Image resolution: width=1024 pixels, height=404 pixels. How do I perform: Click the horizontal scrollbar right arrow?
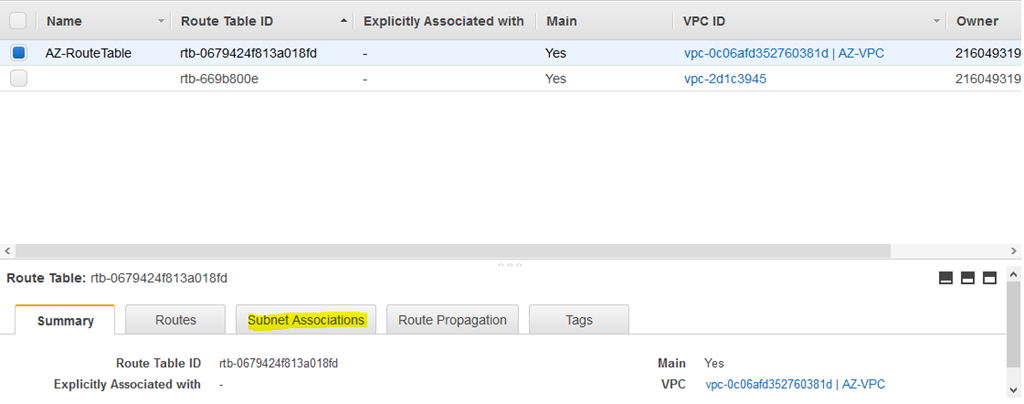1014,251
